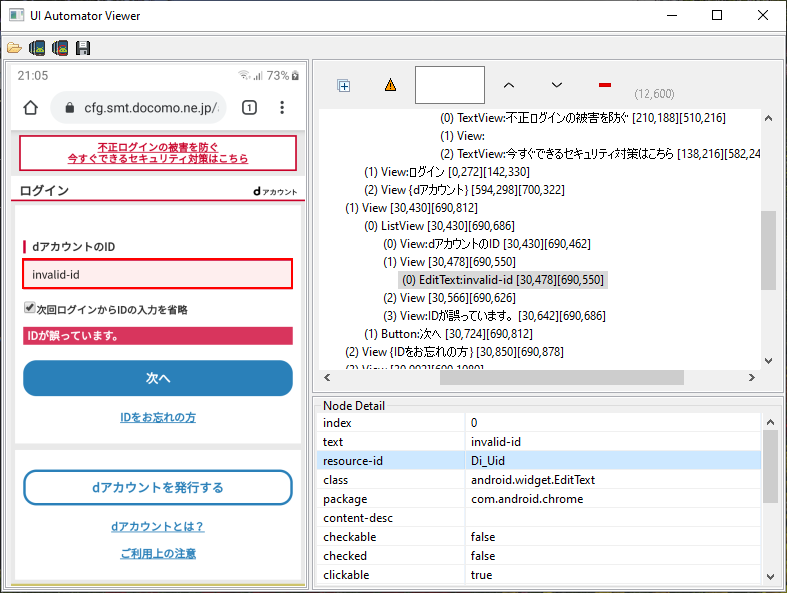Click the android.widget.EditText class value
Image resolution: width=787 pixels, height=593 pixels.
click(533, 480)
